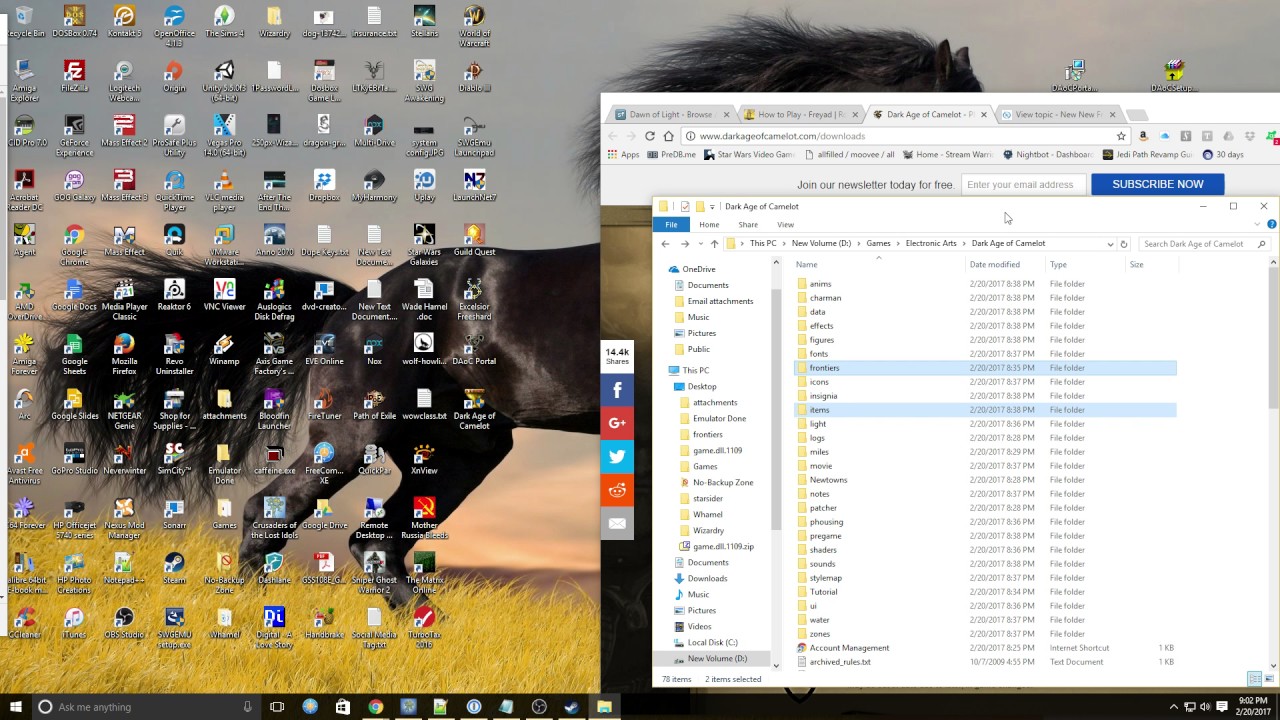Go up one folder level in Explorer
1280x720 pixels.
pyautogui.click(x=714, y=244)
